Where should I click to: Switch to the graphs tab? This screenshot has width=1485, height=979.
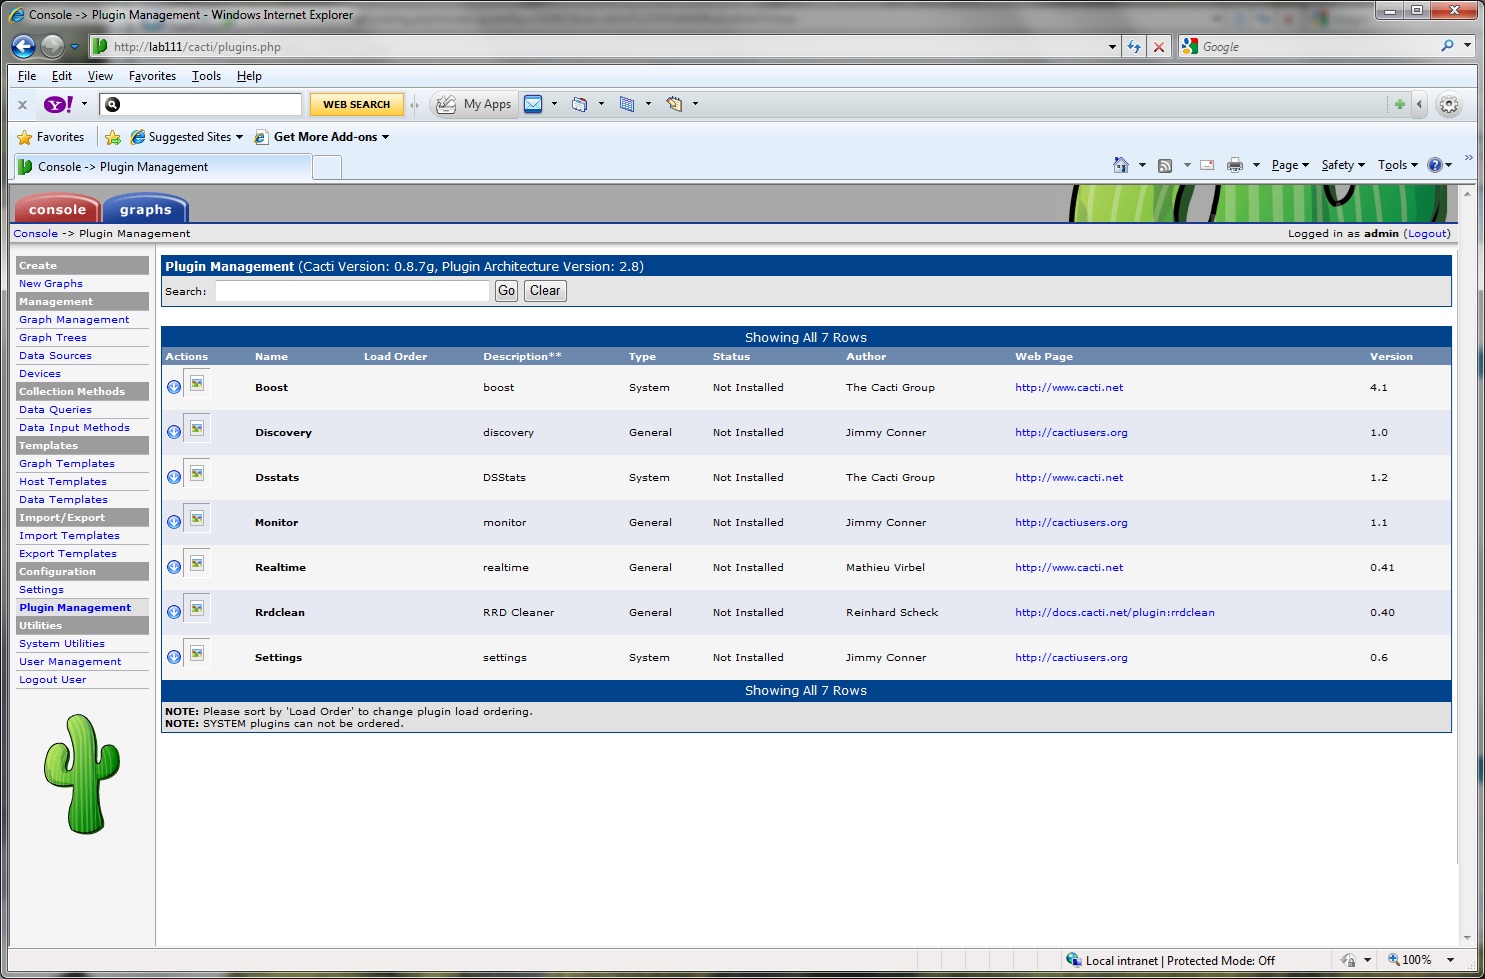tap(146, 209)
